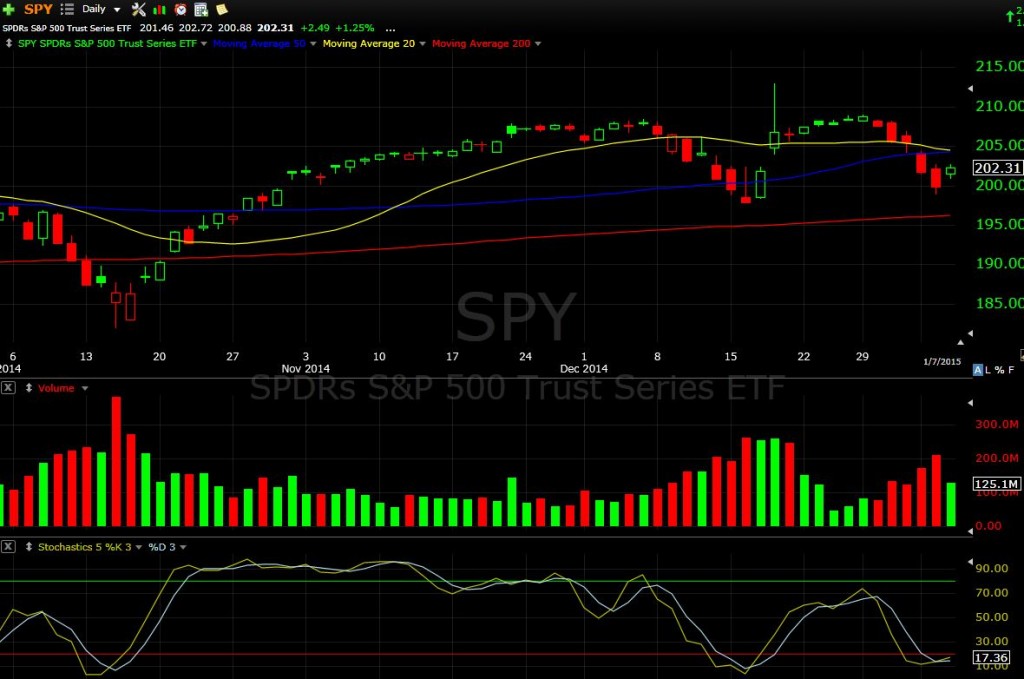Image resolution: width=1024 pixels, height=679 pixels.
Task: Click the Dec 2014 time axis label
Action: tap(584, 369)
